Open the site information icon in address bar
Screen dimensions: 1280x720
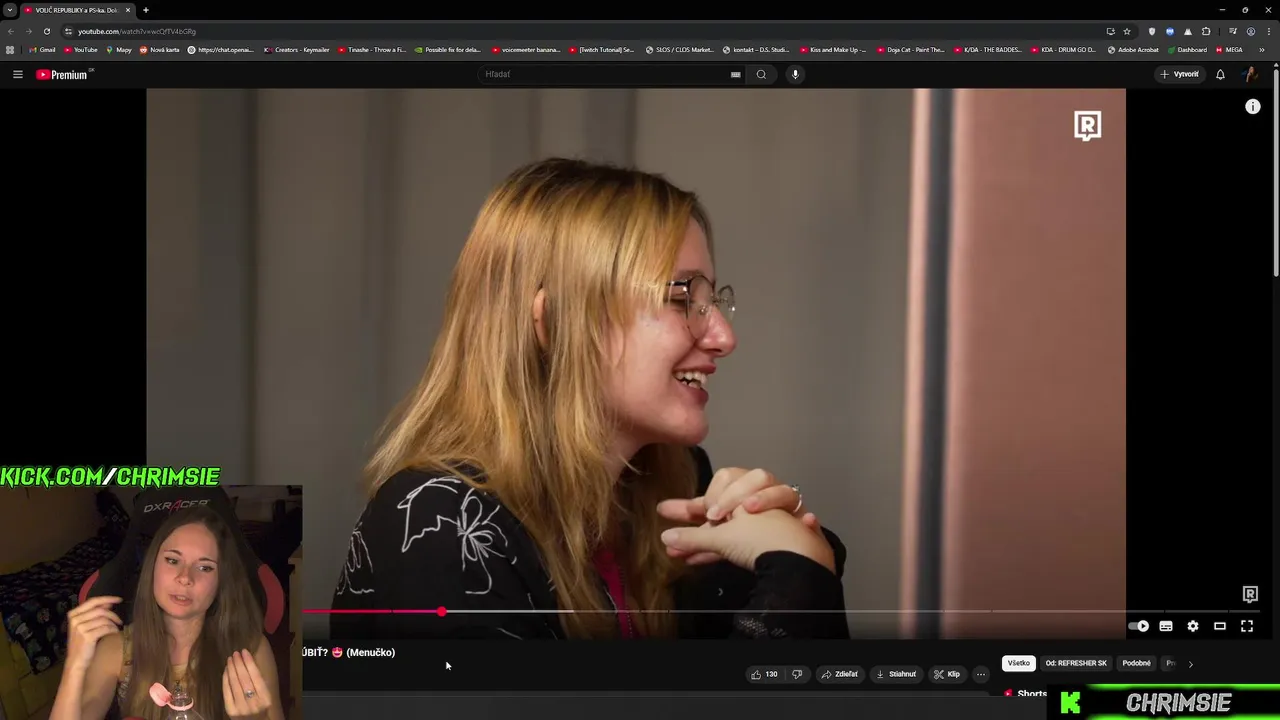click(68, 31)
